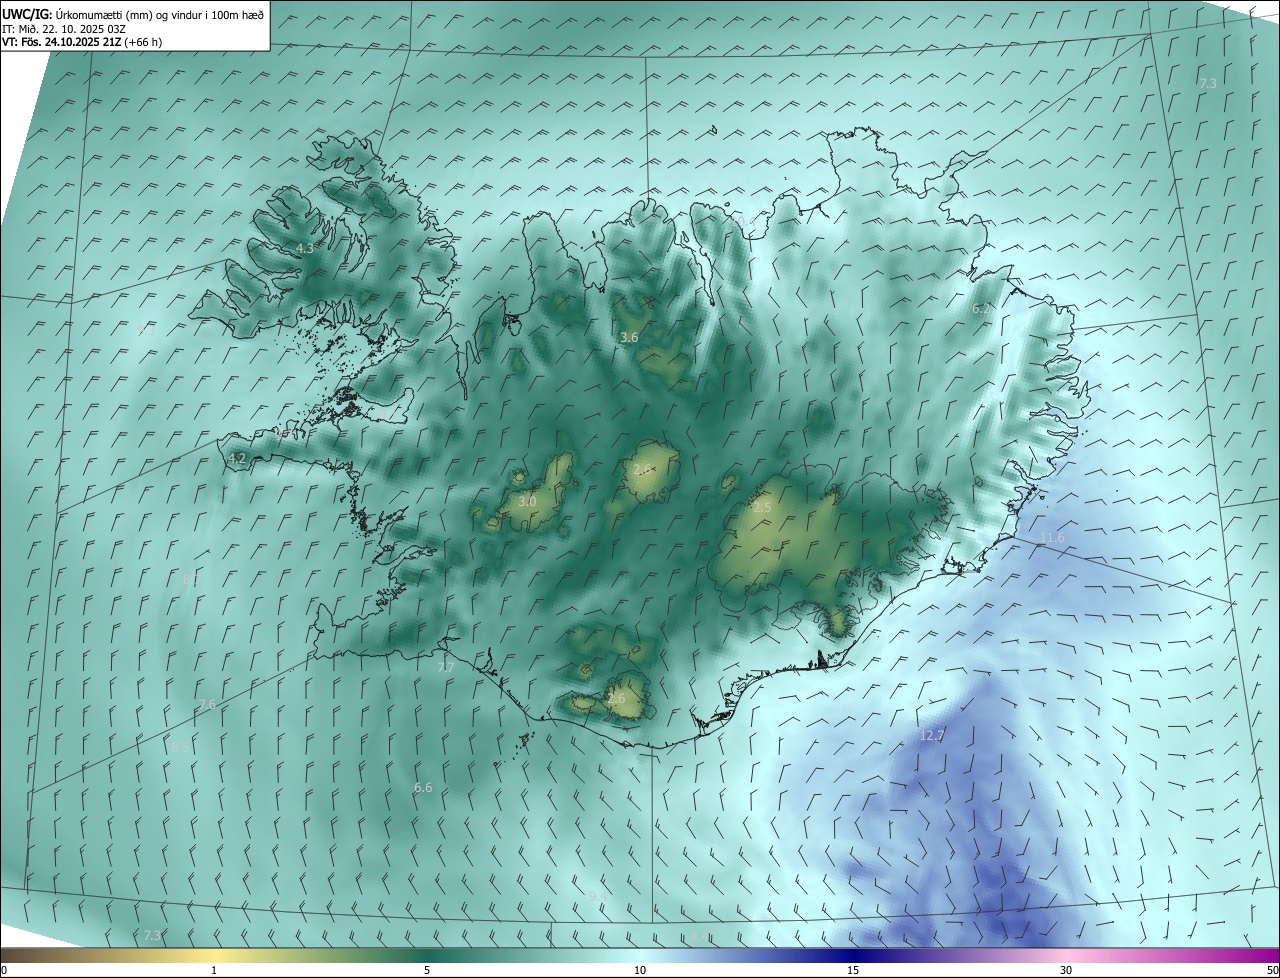The height and width of the screenshot is (978, 1280).
Task: Click the 3.0 value label on the glacier
Action: (528, 501)
